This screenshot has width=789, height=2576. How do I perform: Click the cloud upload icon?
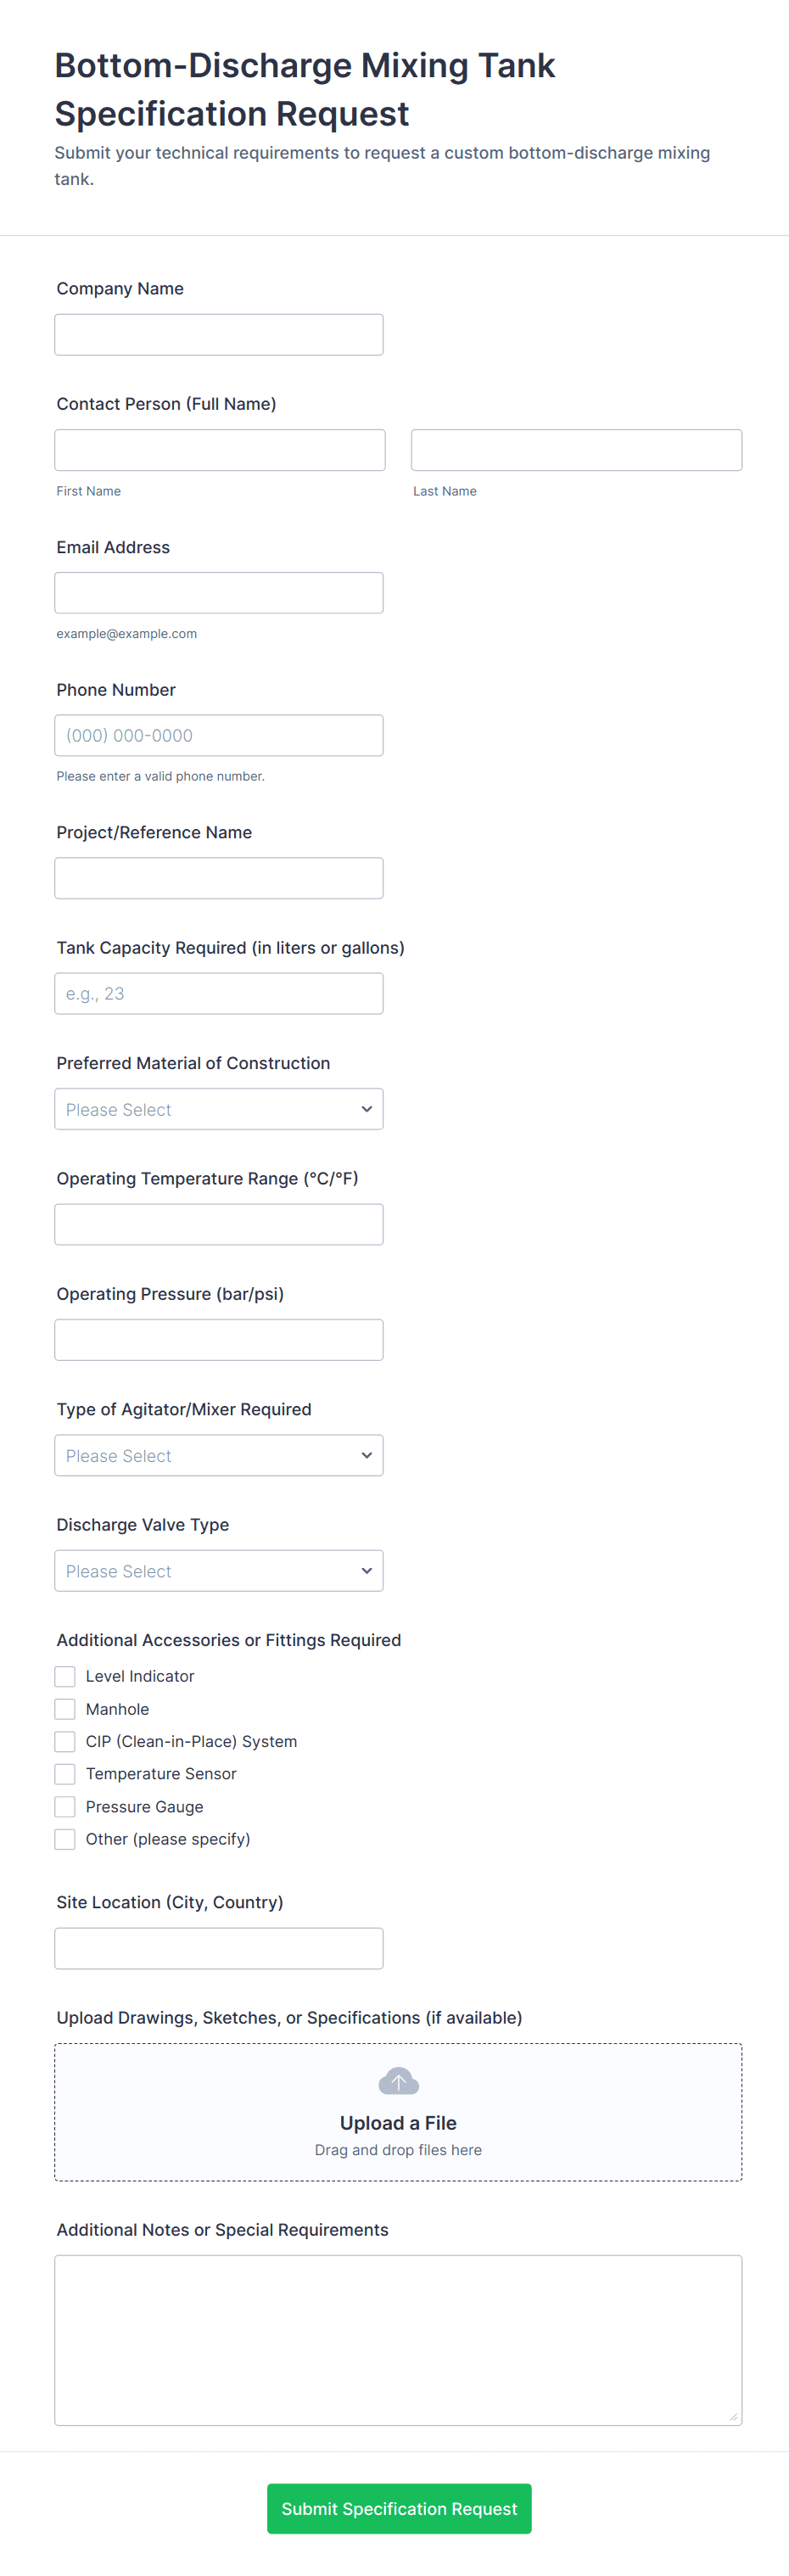click(x=398, y=2081)
